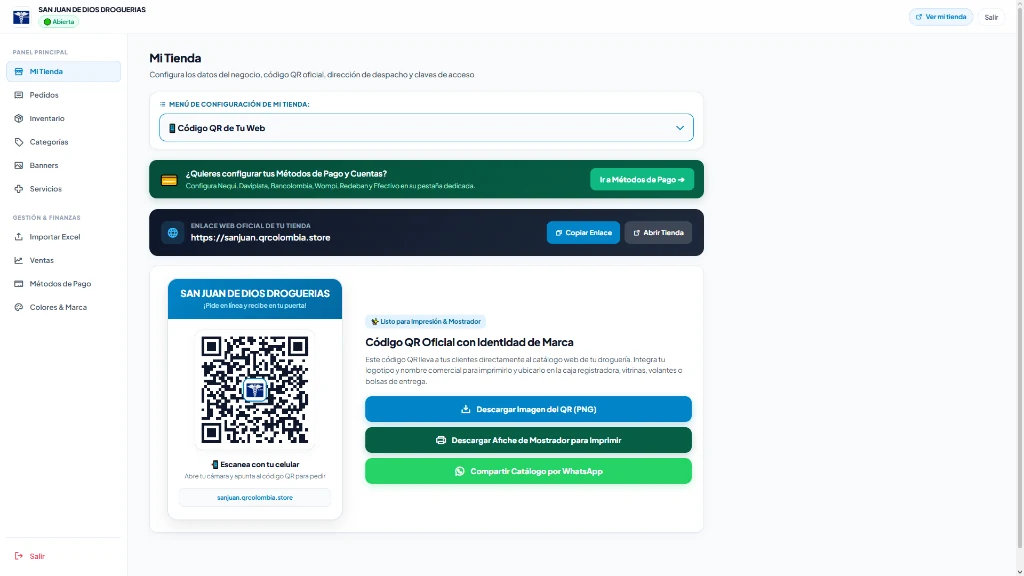
Task: Go to Colores & Marca
Action: pyautogui.click(x=63, y=307)
